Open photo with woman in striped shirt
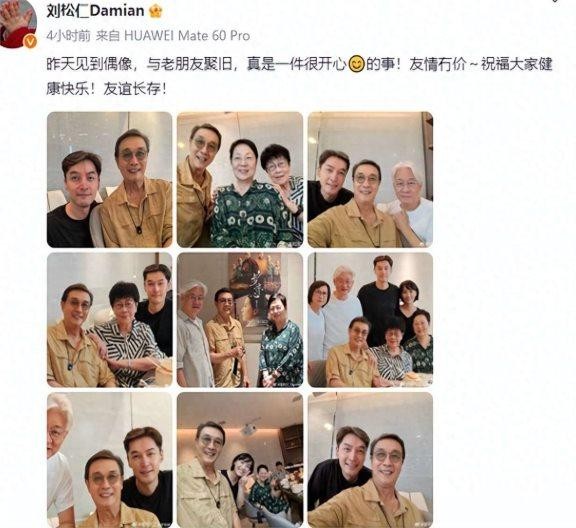The height and width of the screenshot is (528, 576). [x=109, y=320]
